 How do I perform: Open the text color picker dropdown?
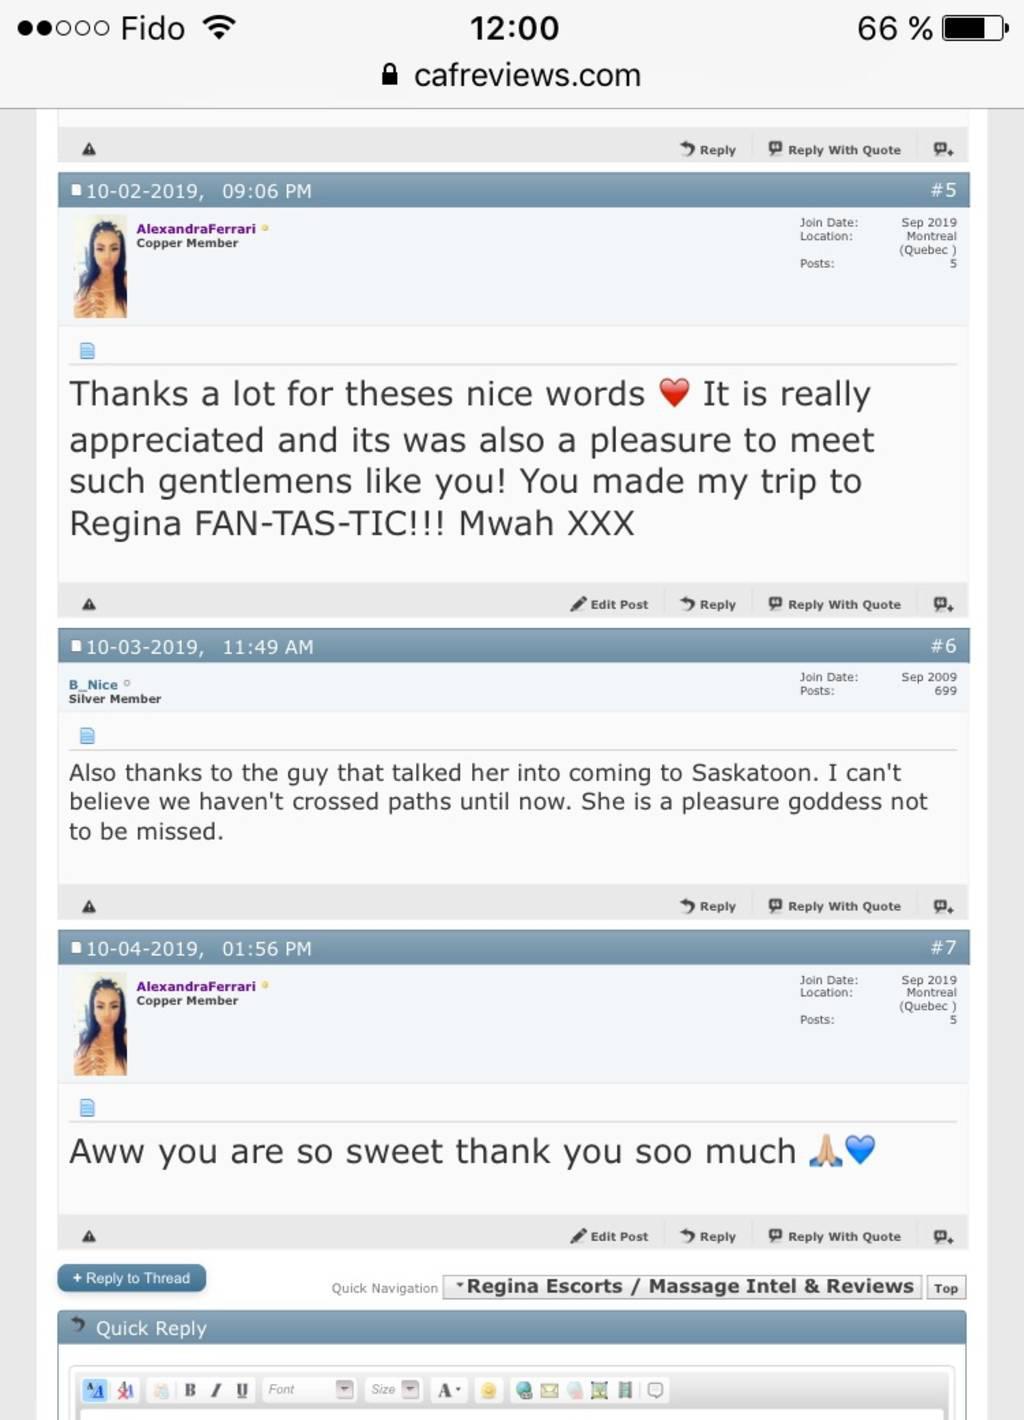449,1390
